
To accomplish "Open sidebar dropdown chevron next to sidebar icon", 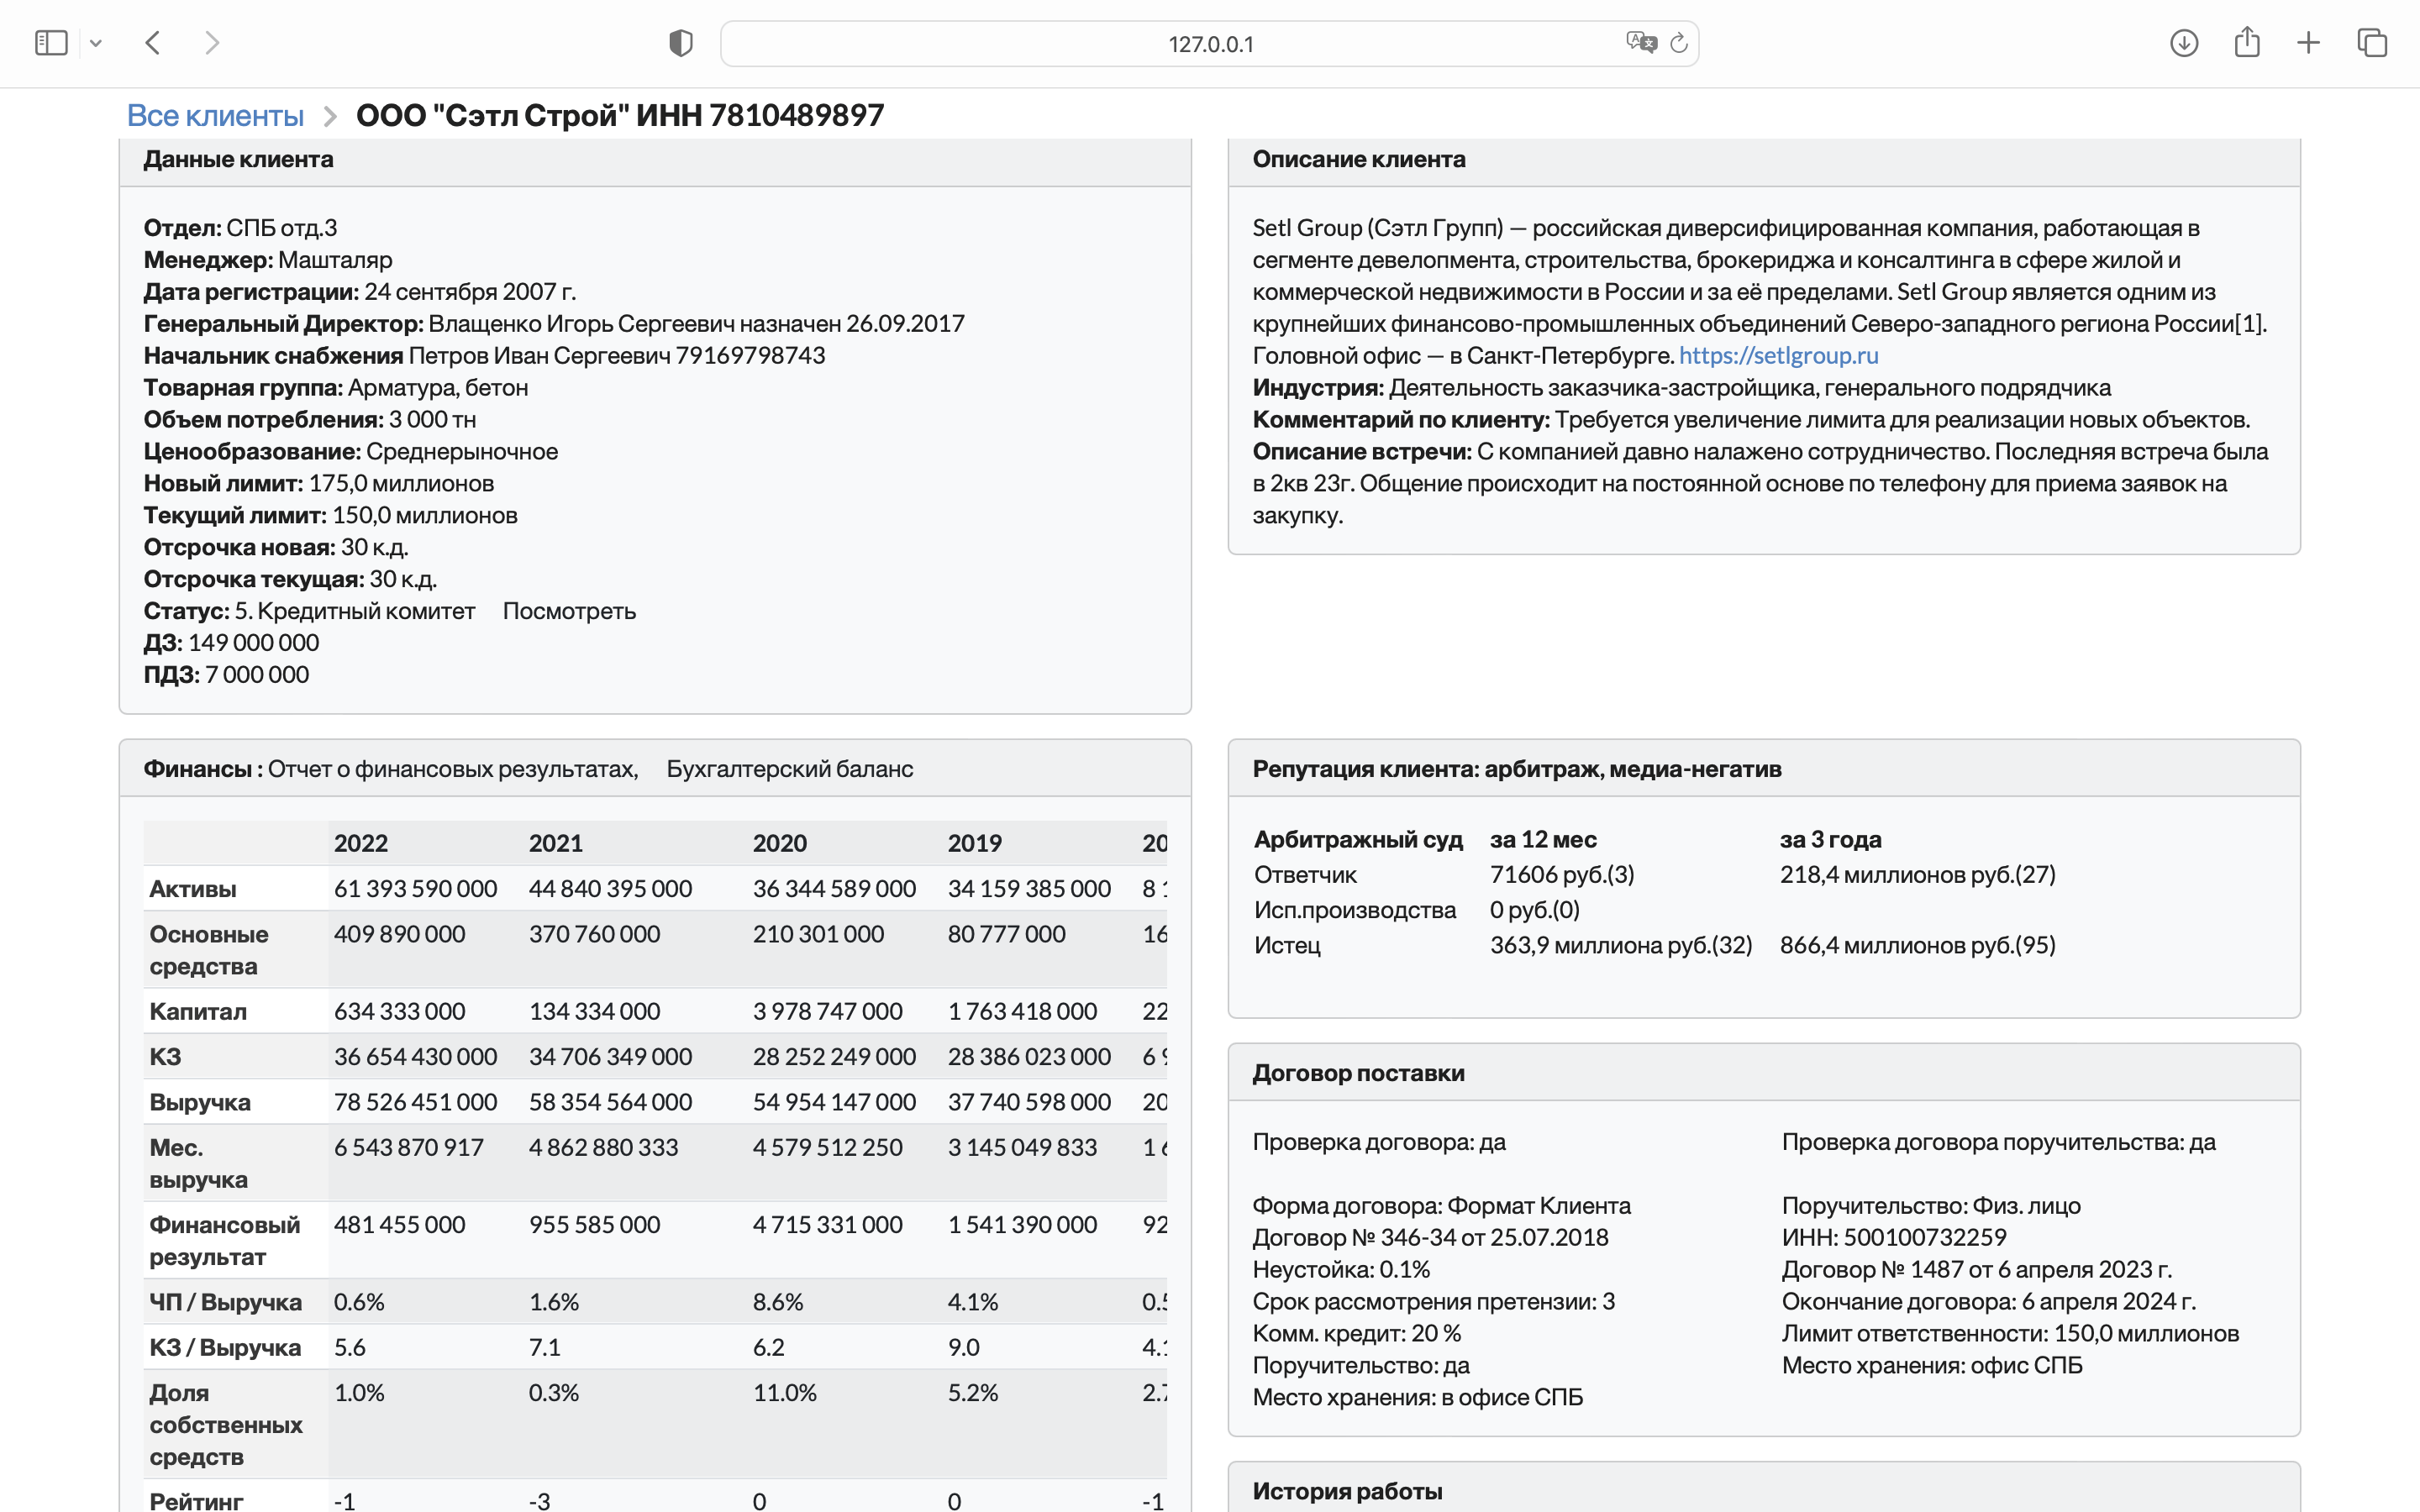I will 96,43.
